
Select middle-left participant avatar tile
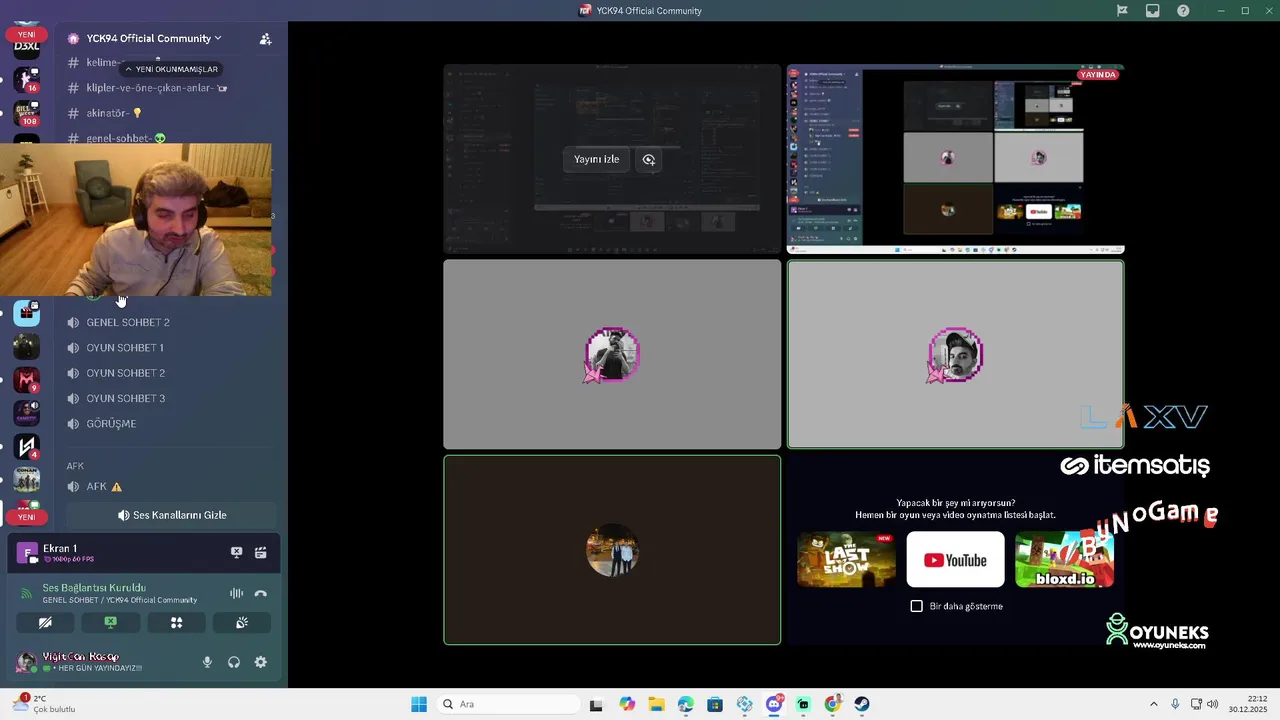click(612, 354)
